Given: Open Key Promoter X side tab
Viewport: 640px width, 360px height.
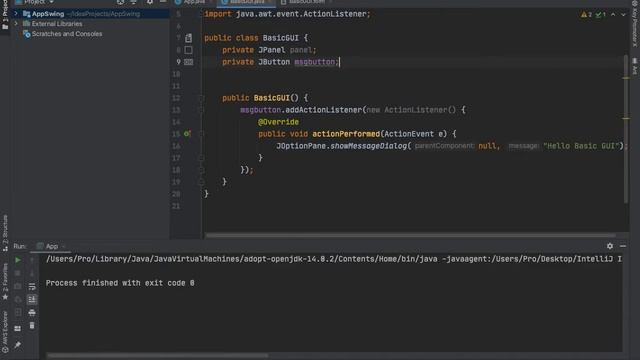Looking at the screenshot, I should tap(635, 24).
